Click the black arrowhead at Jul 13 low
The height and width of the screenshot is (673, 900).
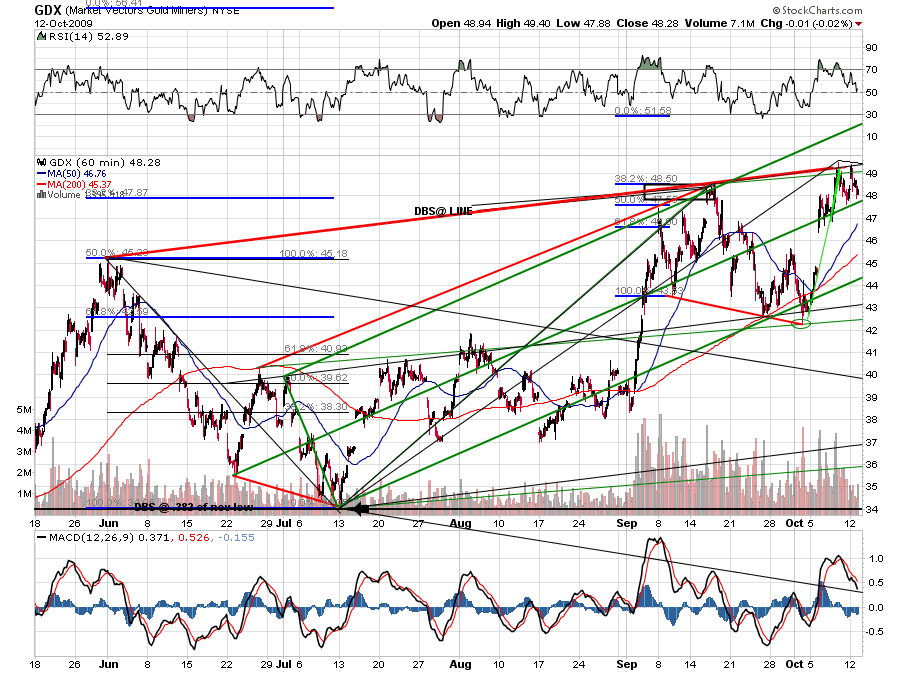tap(360, 509)
